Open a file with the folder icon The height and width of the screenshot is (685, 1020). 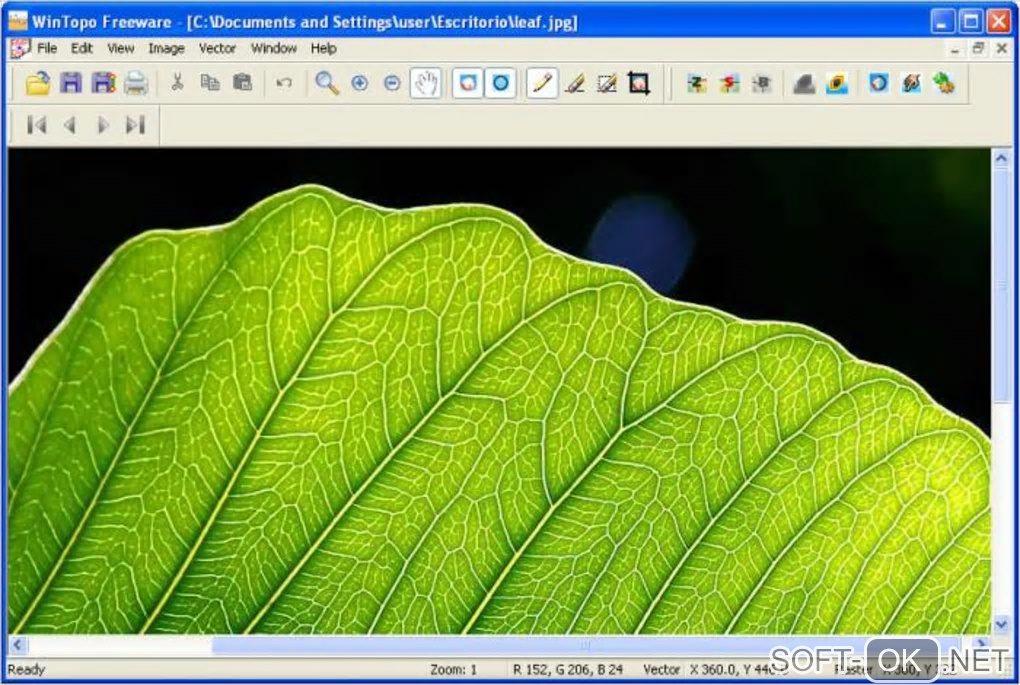pos(38,83)
